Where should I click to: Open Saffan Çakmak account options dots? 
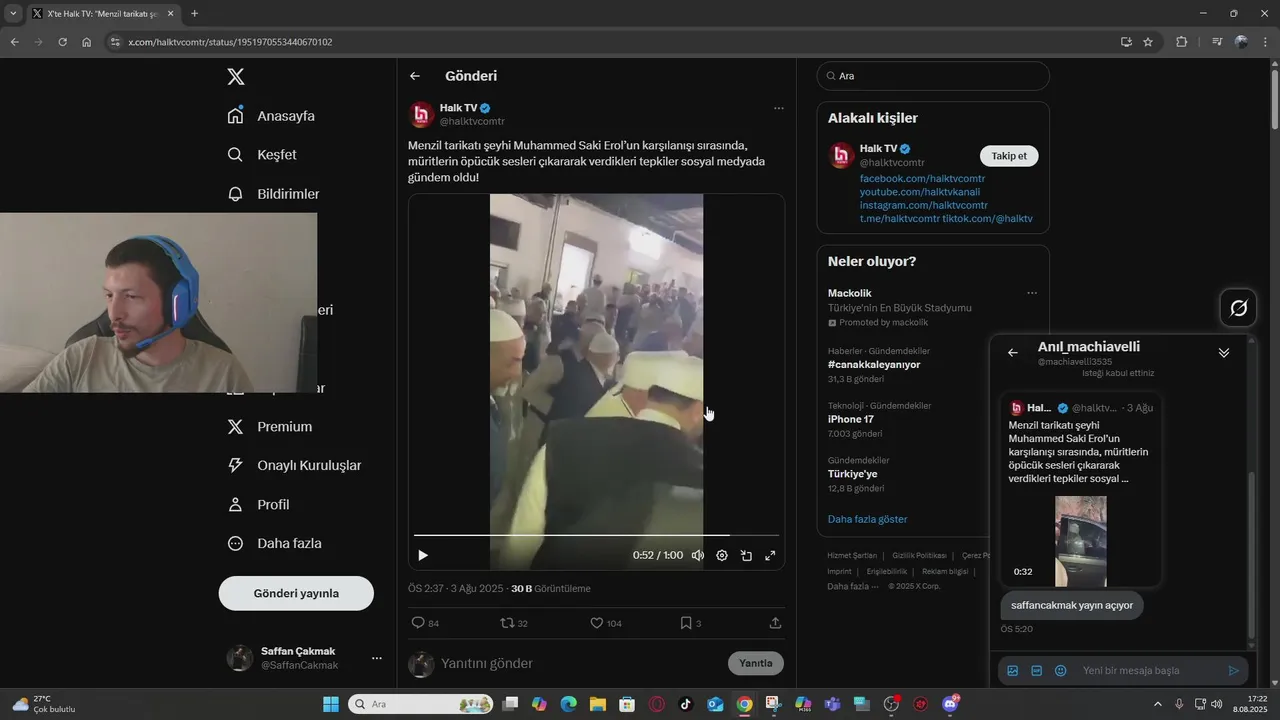point(376,658)
